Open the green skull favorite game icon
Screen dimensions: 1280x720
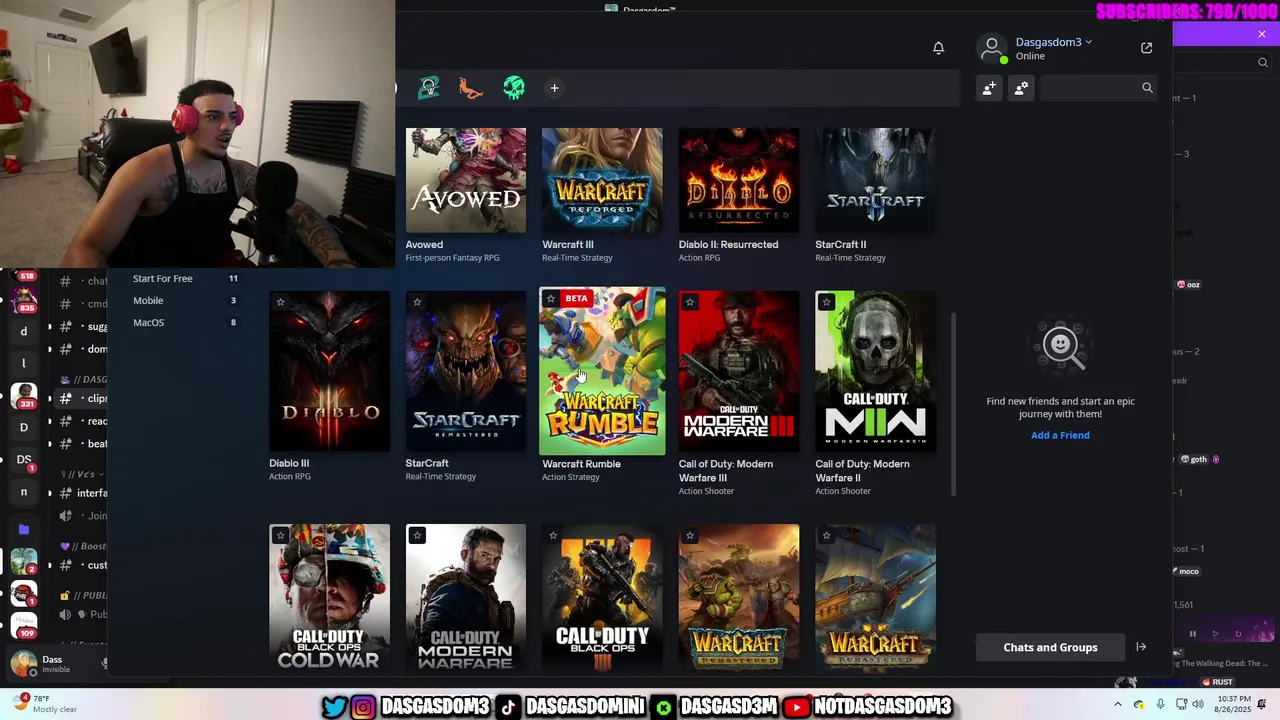click(x=514, y=88)
